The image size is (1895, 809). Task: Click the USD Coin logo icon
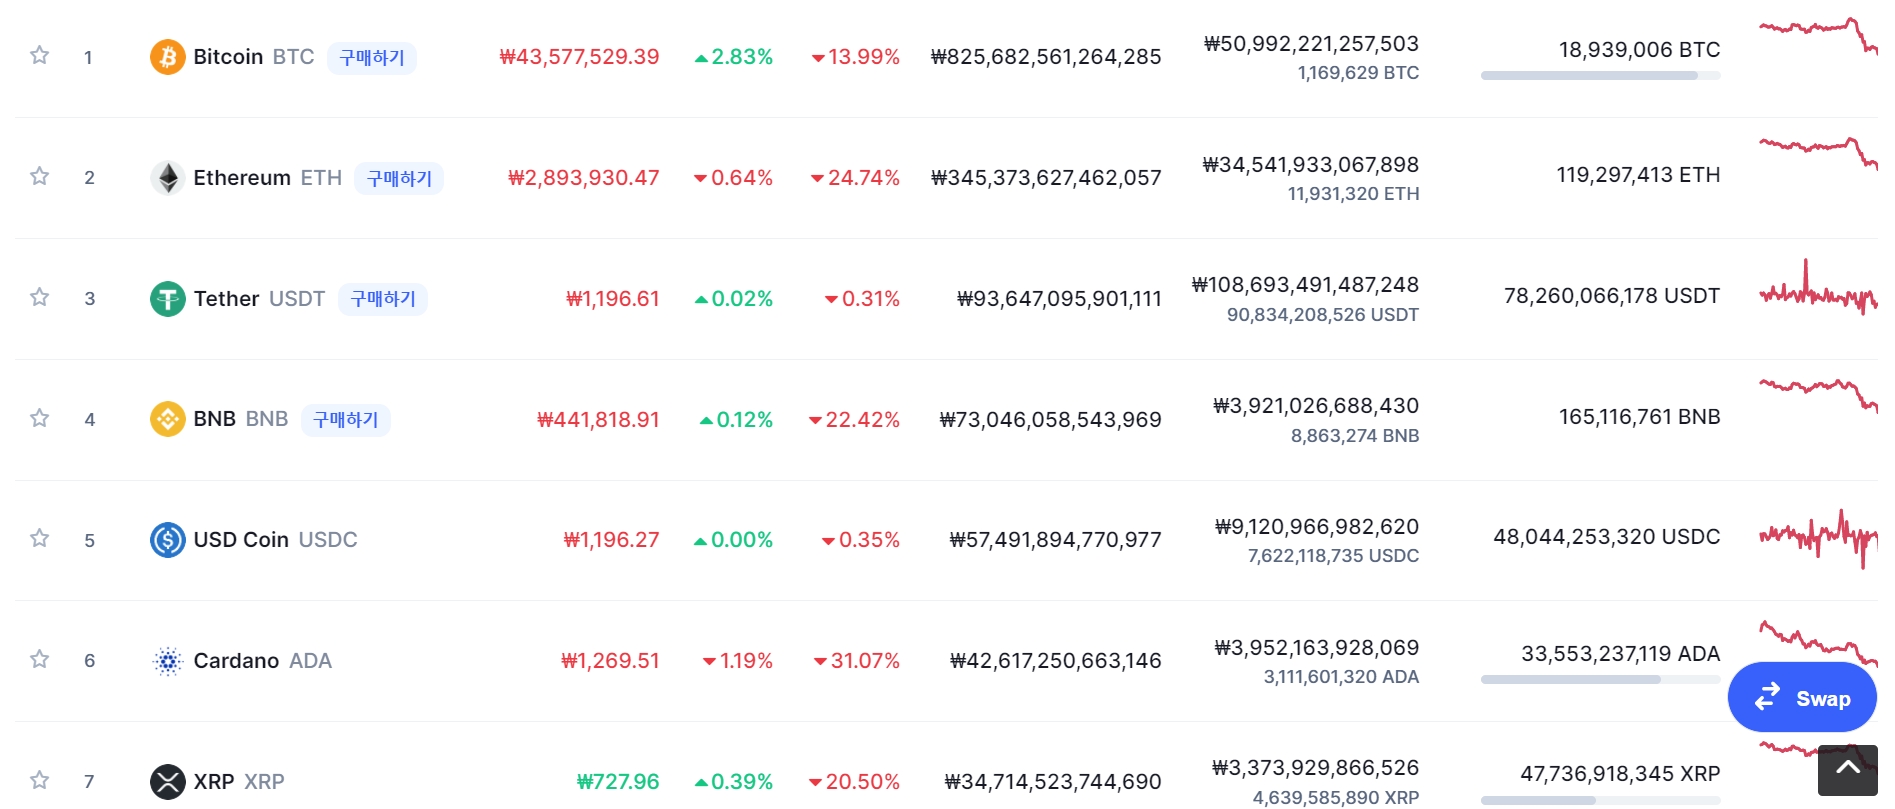point(167,540)
